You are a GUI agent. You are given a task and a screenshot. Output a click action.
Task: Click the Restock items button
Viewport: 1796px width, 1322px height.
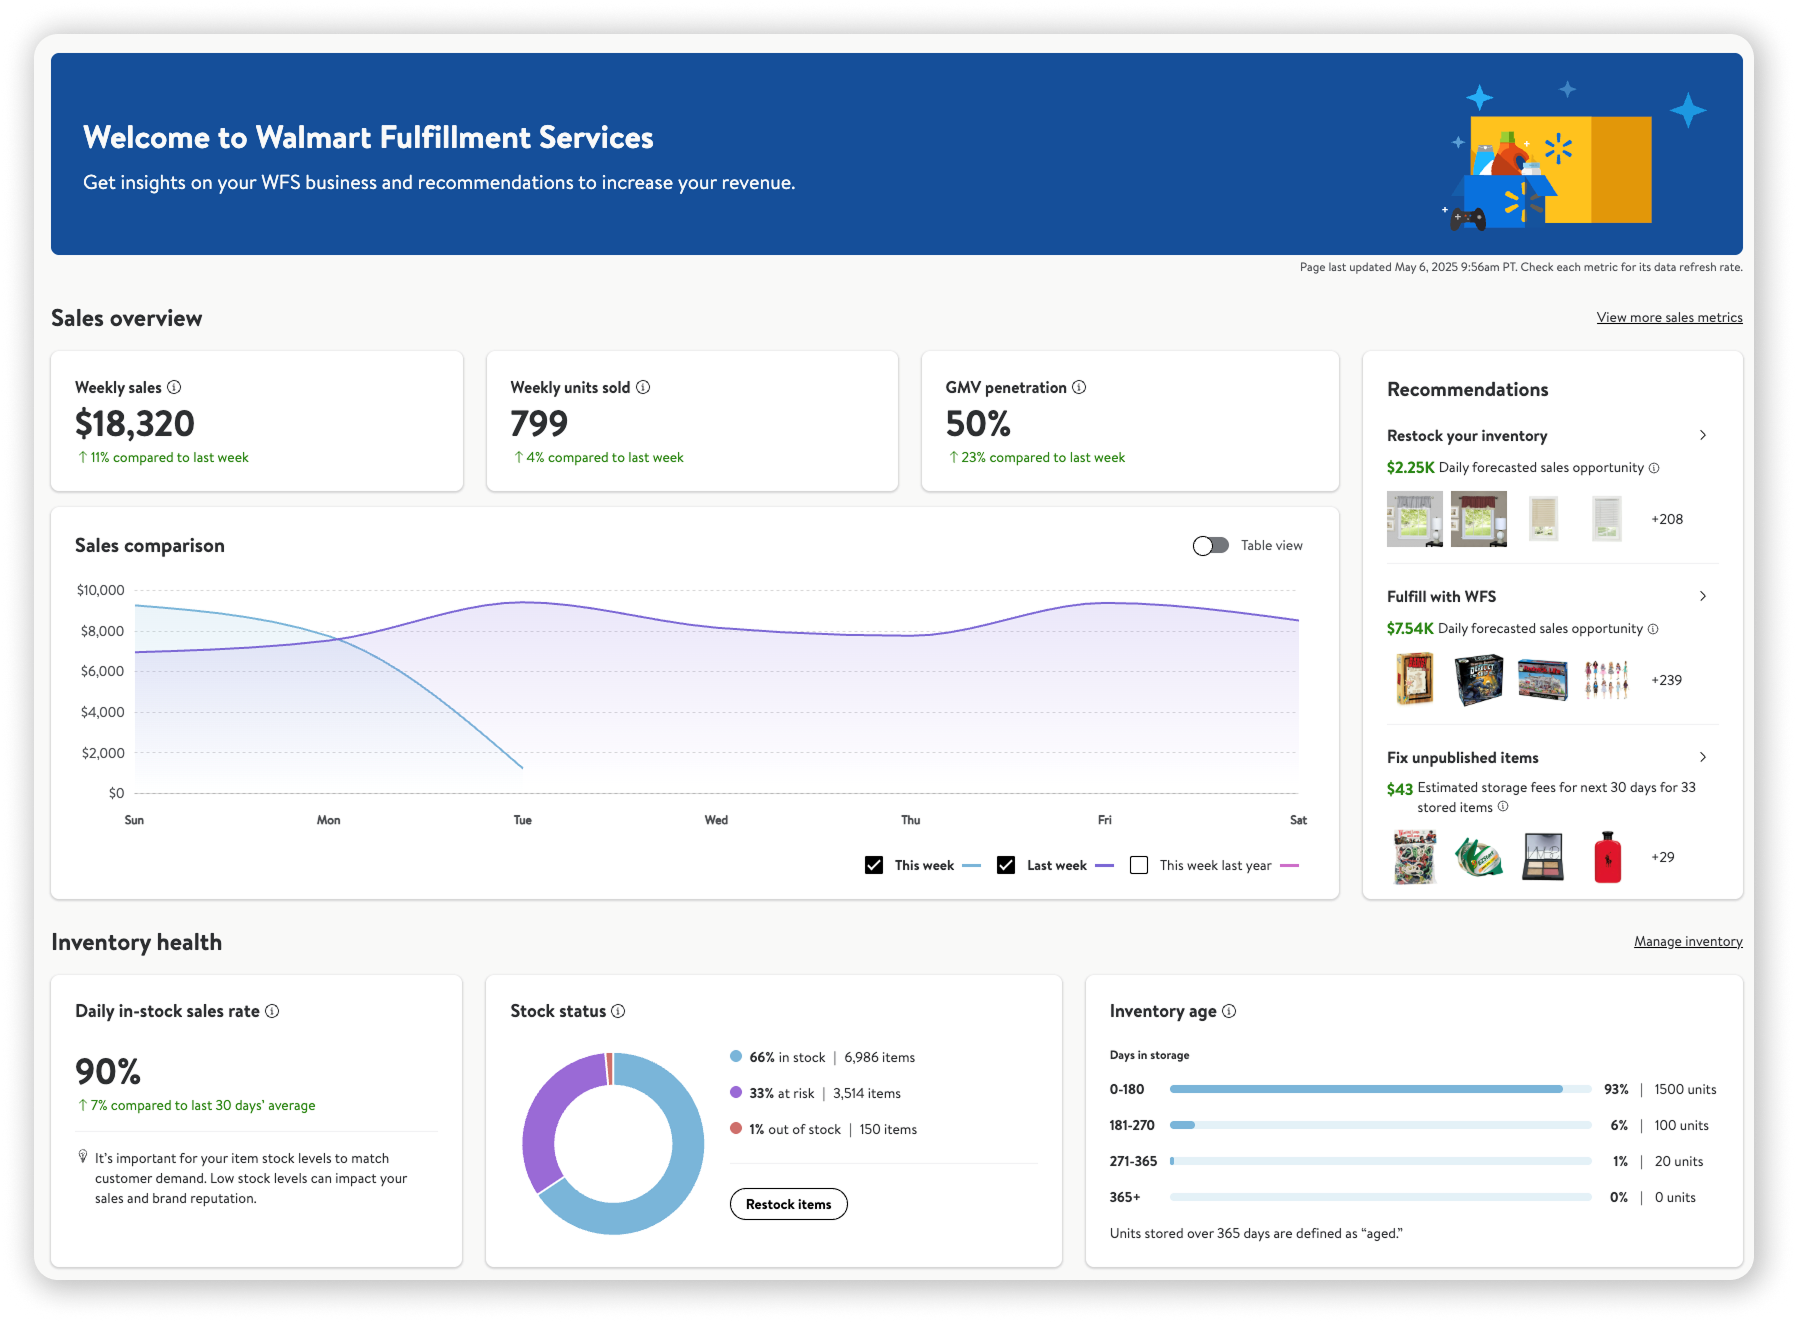click(x=788, y=1204)
